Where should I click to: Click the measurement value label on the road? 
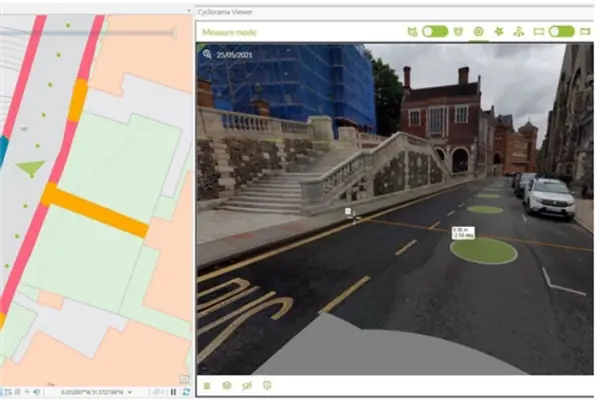pos(461,232)
